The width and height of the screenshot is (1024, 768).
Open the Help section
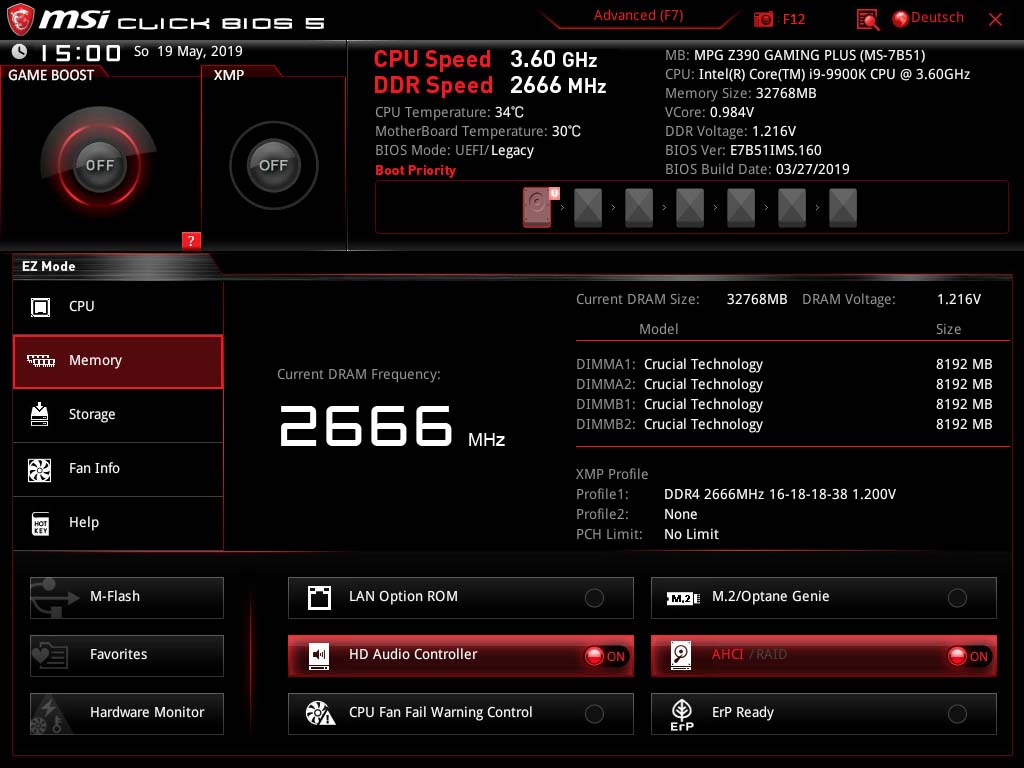click(x=118, y=523)
